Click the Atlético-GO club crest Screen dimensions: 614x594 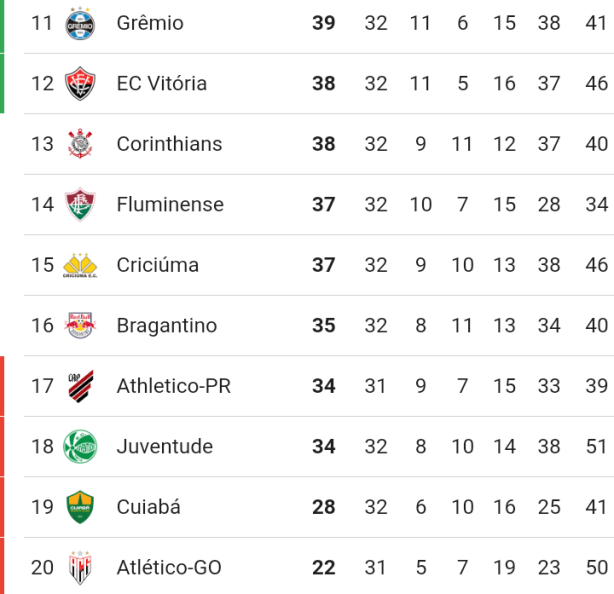tap(80, 567)
